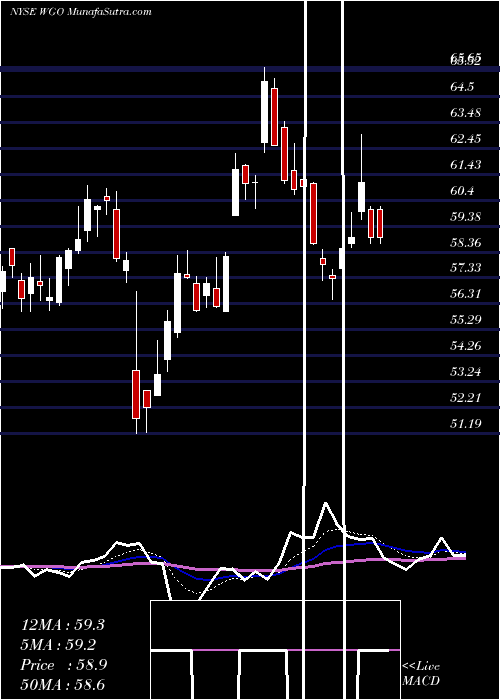Click the Price : 58.9 readout

point(64,665)
